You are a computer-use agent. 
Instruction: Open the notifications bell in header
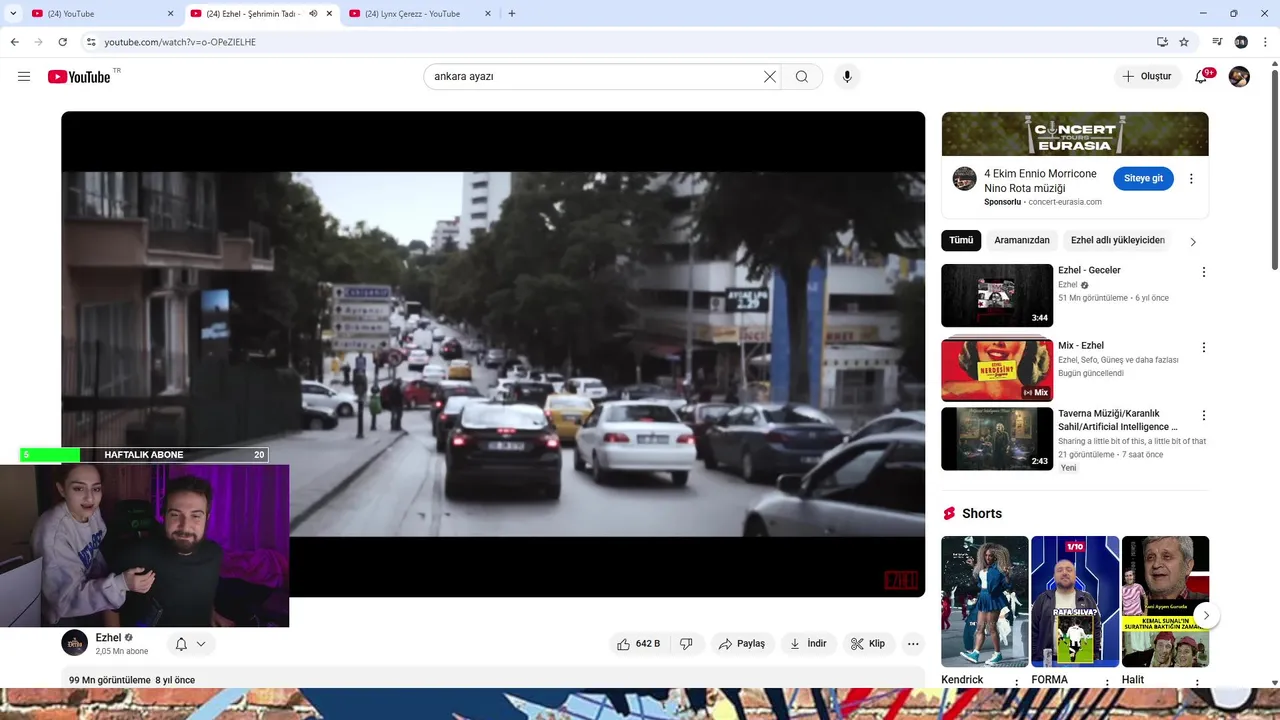1201,77
